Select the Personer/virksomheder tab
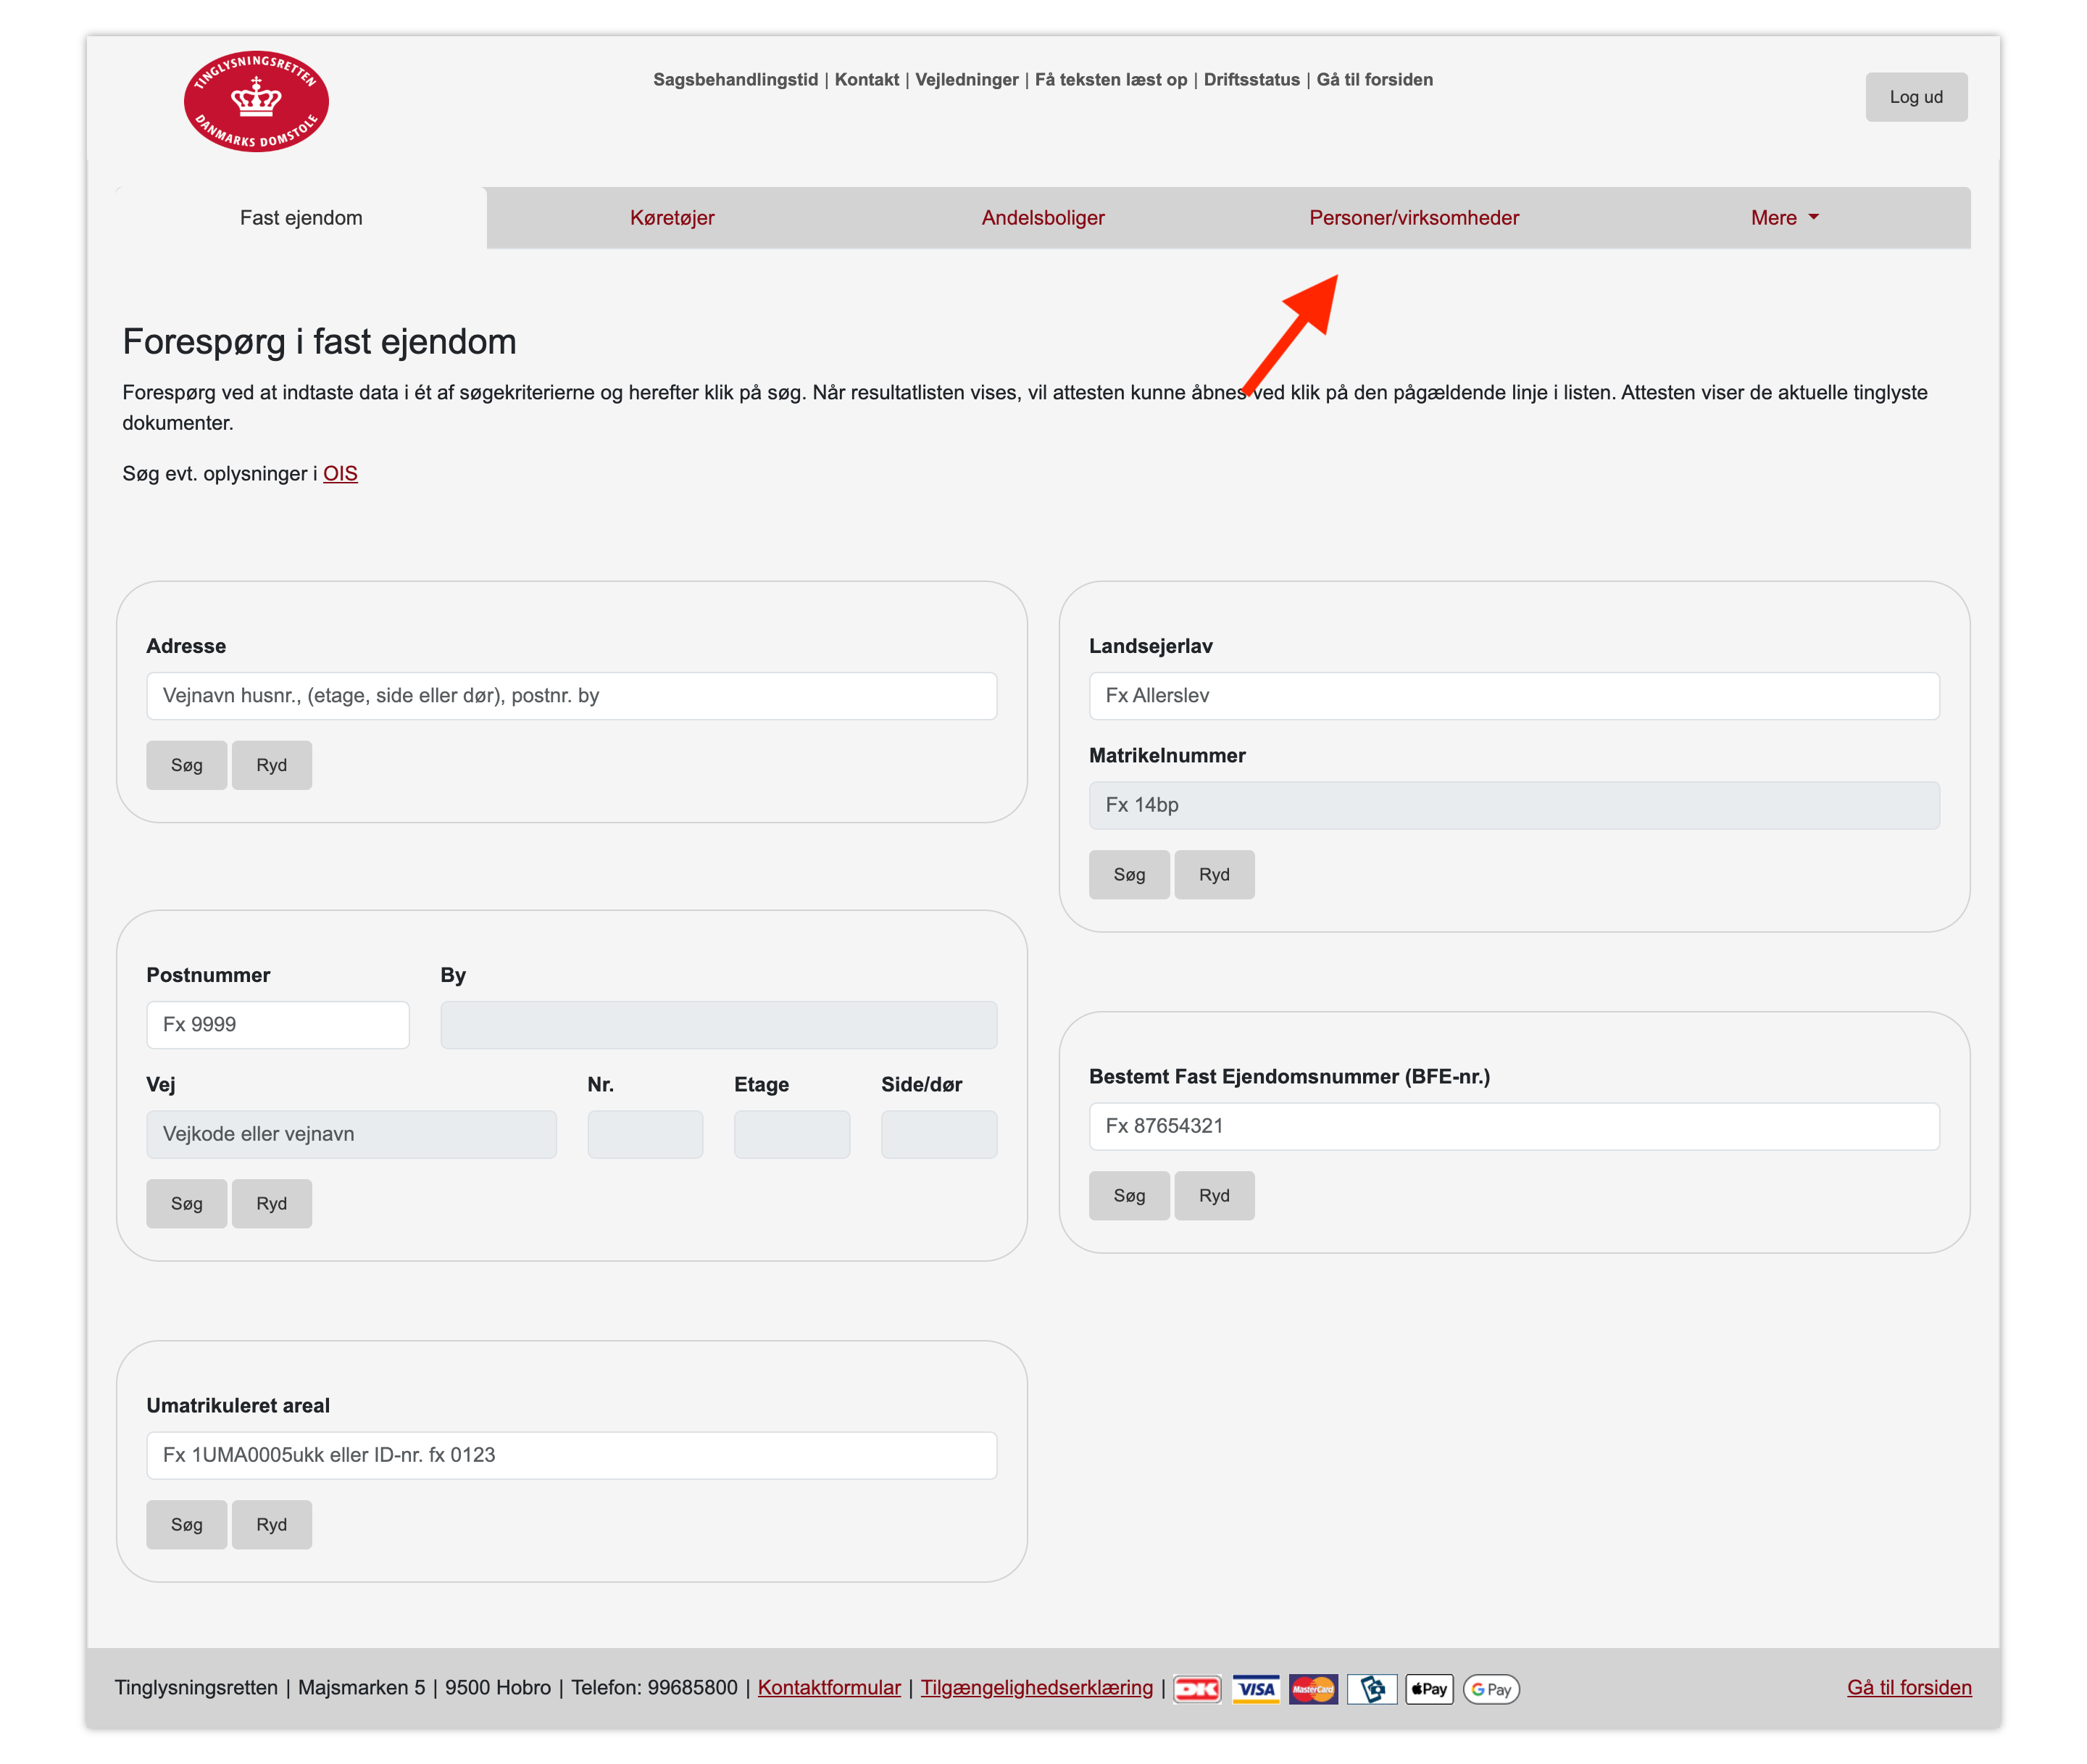 coord(1413,218)
